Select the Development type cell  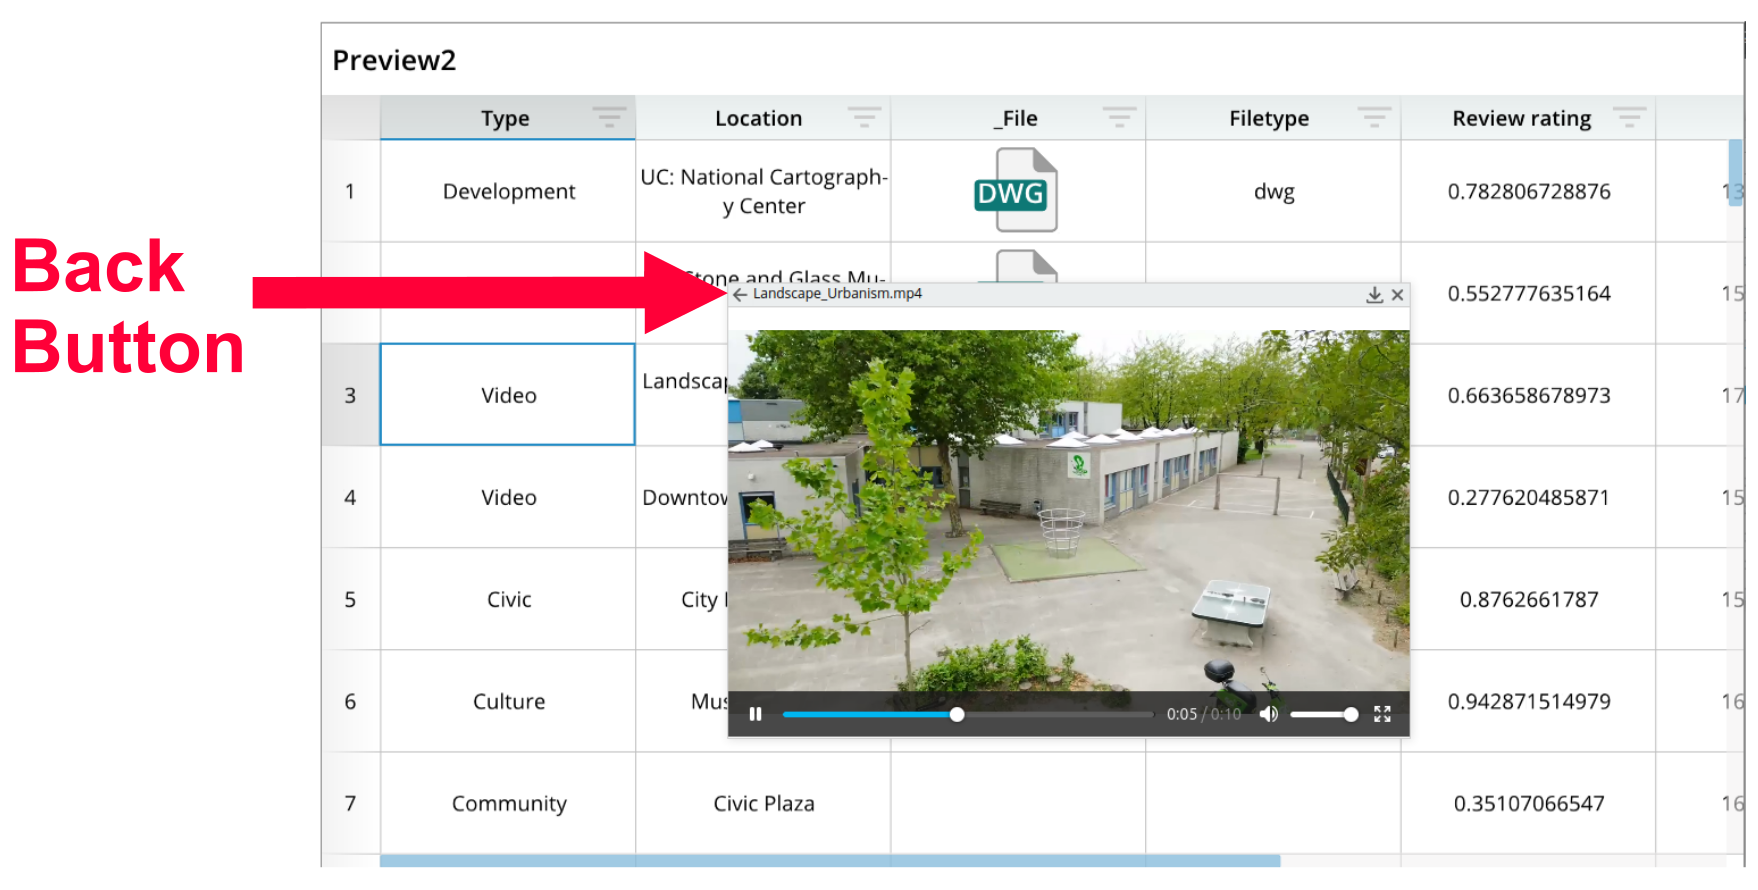[x=508, y=191]
